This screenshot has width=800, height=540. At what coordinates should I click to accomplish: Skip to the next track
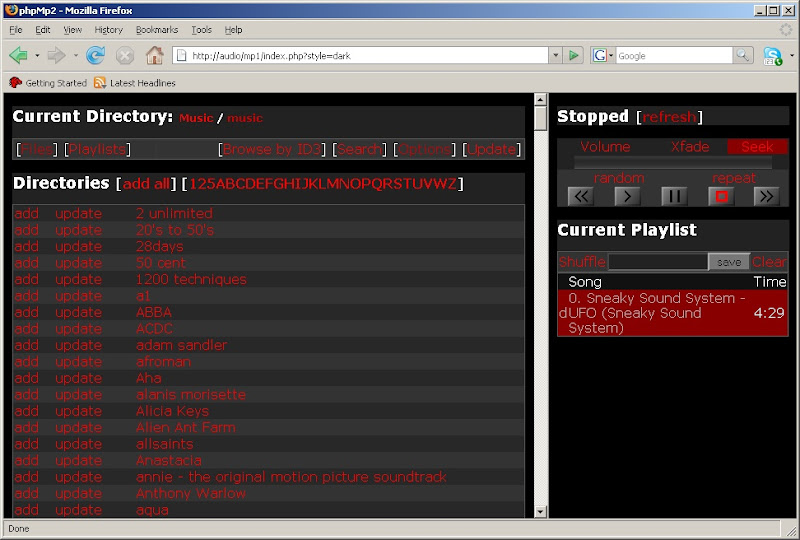tap(766, 197)
